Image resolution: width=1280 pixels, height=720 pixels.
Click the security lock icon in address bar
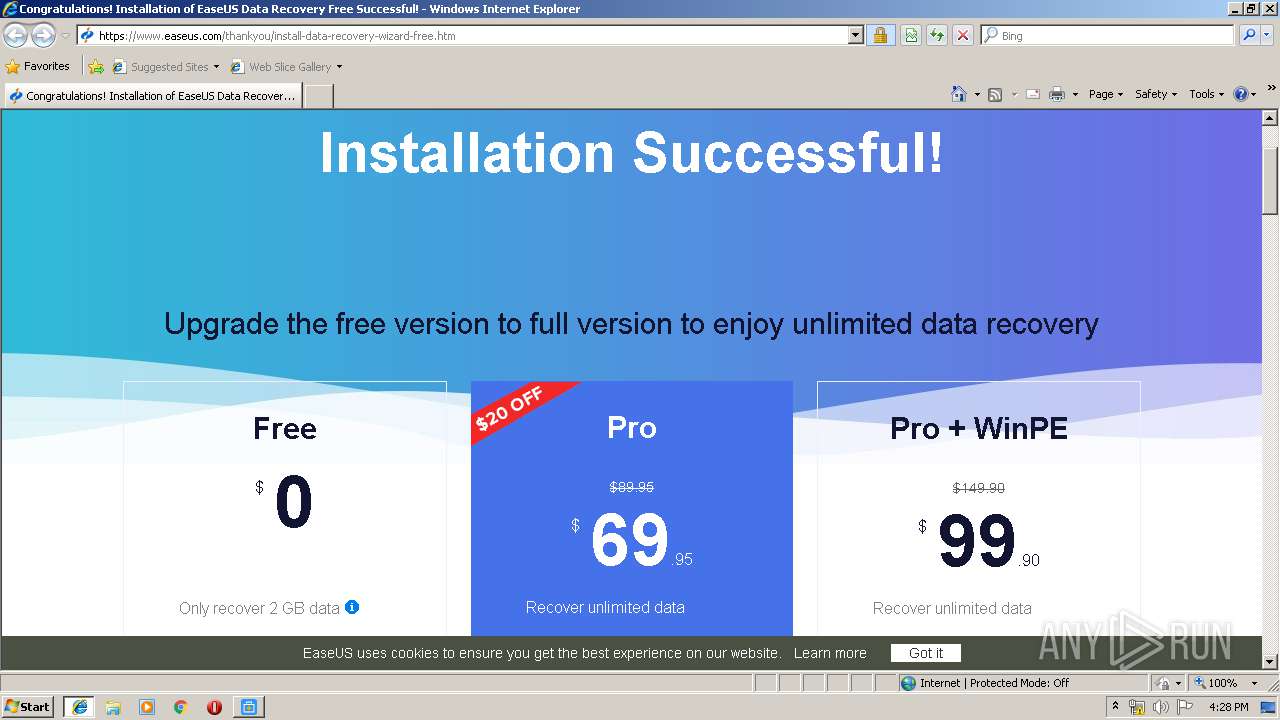tap(880, 35)
